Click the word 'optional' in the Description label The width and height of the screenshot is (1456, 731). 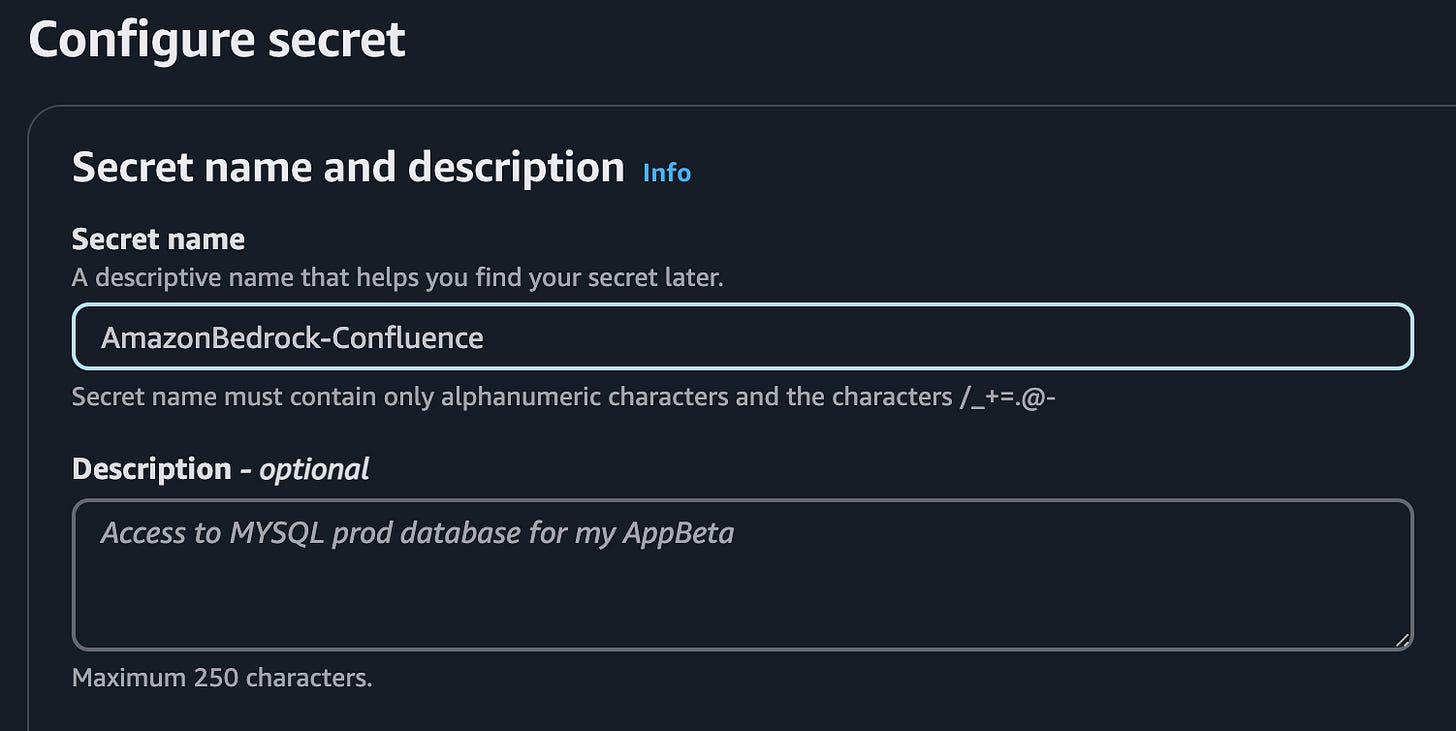coord(314,469)
